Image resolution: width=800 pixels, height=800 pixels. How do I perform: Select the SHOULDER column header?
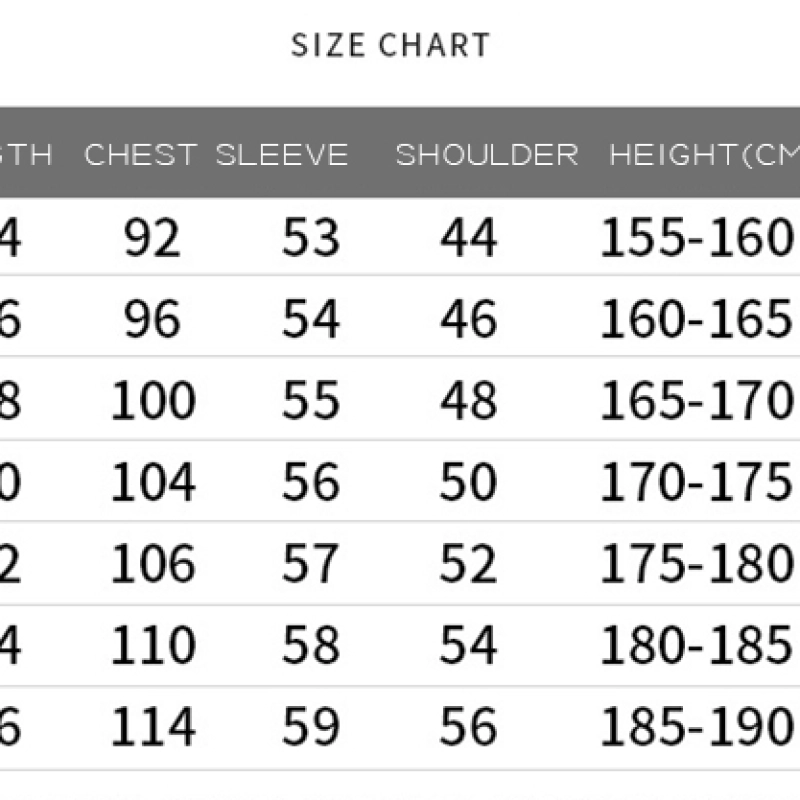(487, 155)
